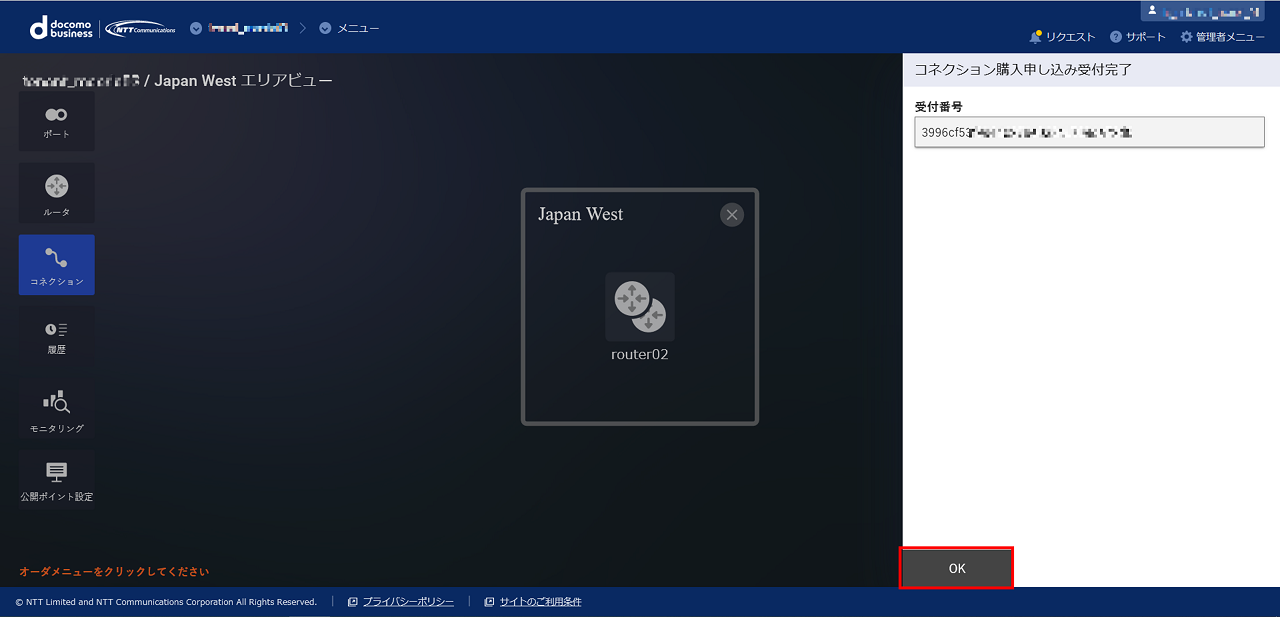Click the NTT Communications logo
Viewport: 1280px width, 617px height.
pos(140,28)
